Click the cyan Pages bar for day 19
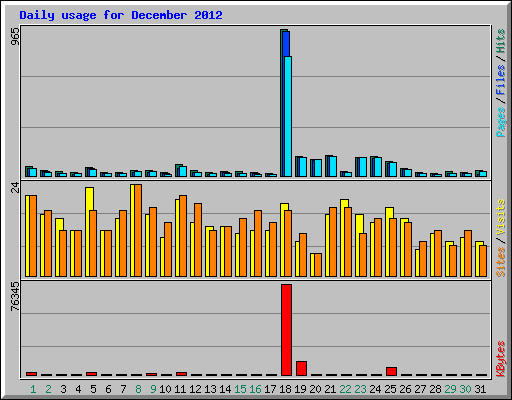 (x=303, y=167)
